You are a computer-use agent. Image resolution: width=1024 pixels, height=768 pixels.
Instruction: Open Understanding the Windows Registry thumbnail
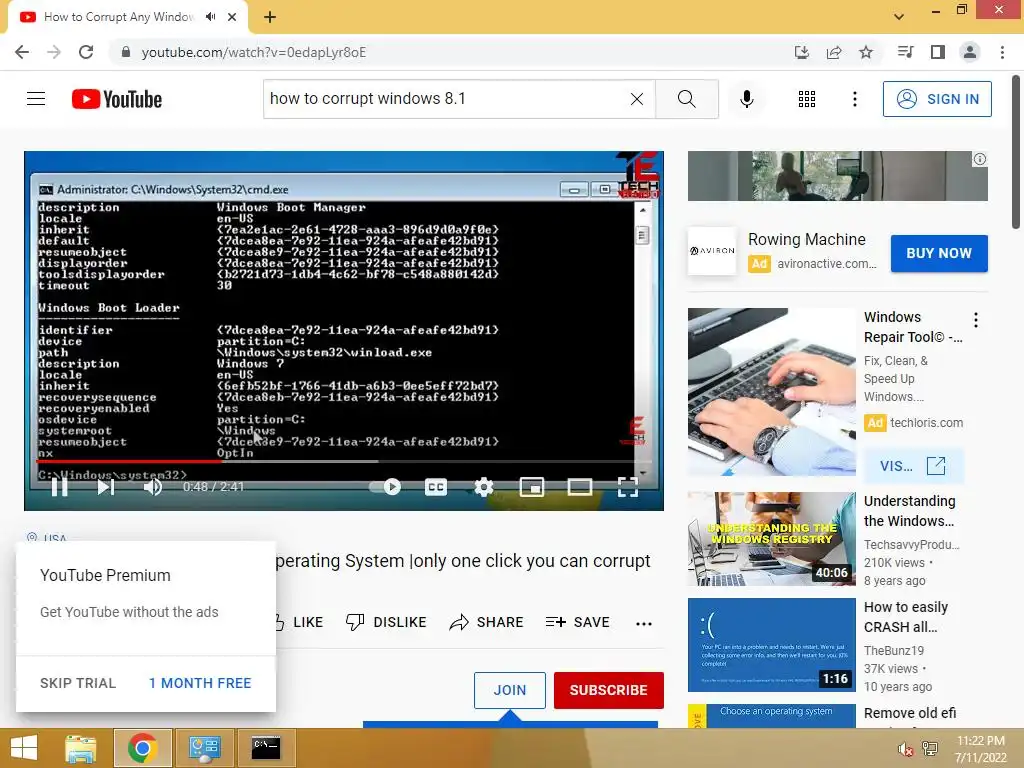[x=772, y=539]
